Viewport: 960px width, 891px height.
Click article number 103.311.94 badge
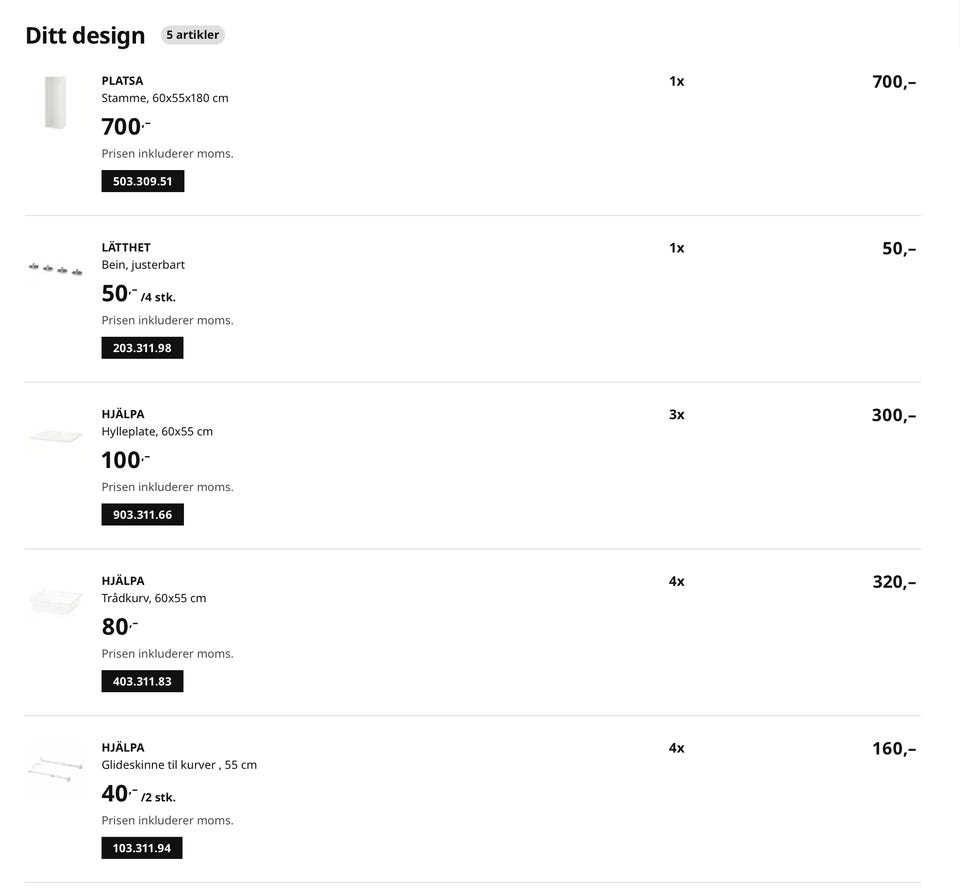click(141, 848)
